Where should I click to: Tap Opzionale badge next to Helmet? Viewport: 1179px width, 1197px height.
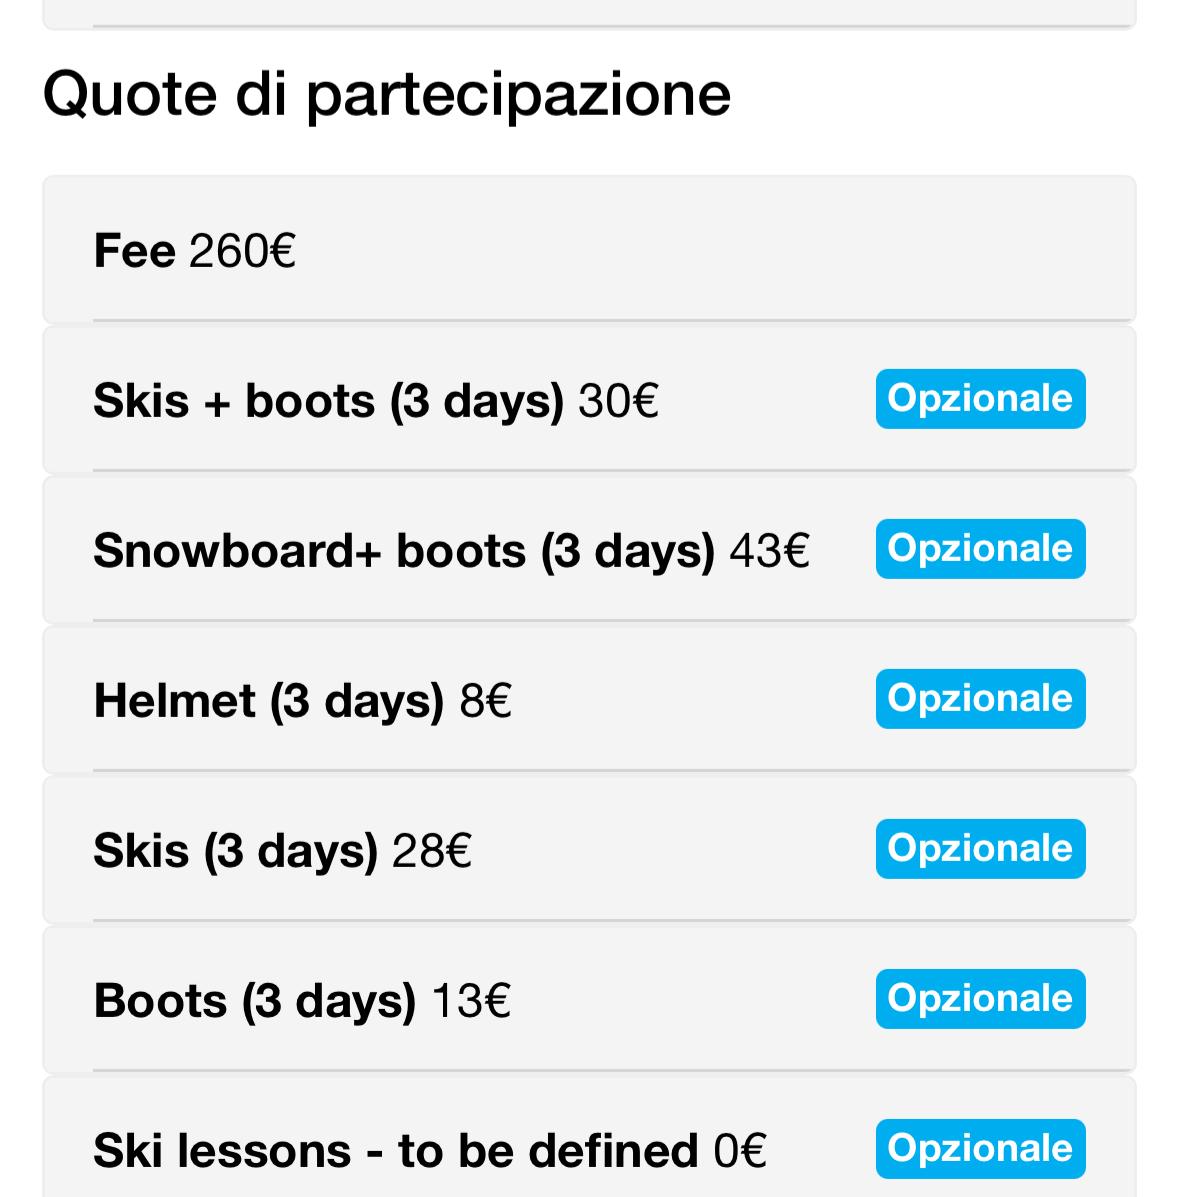point(980,699)
